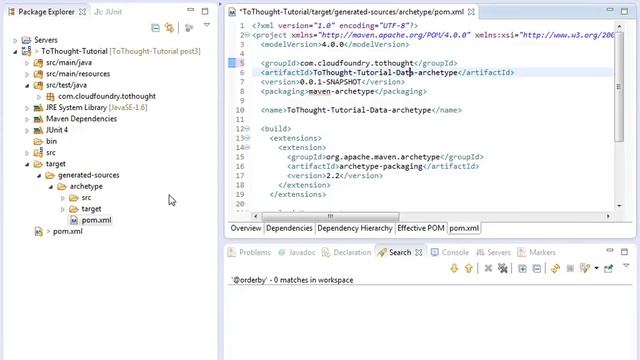Collapse all search results

(537, 268)
